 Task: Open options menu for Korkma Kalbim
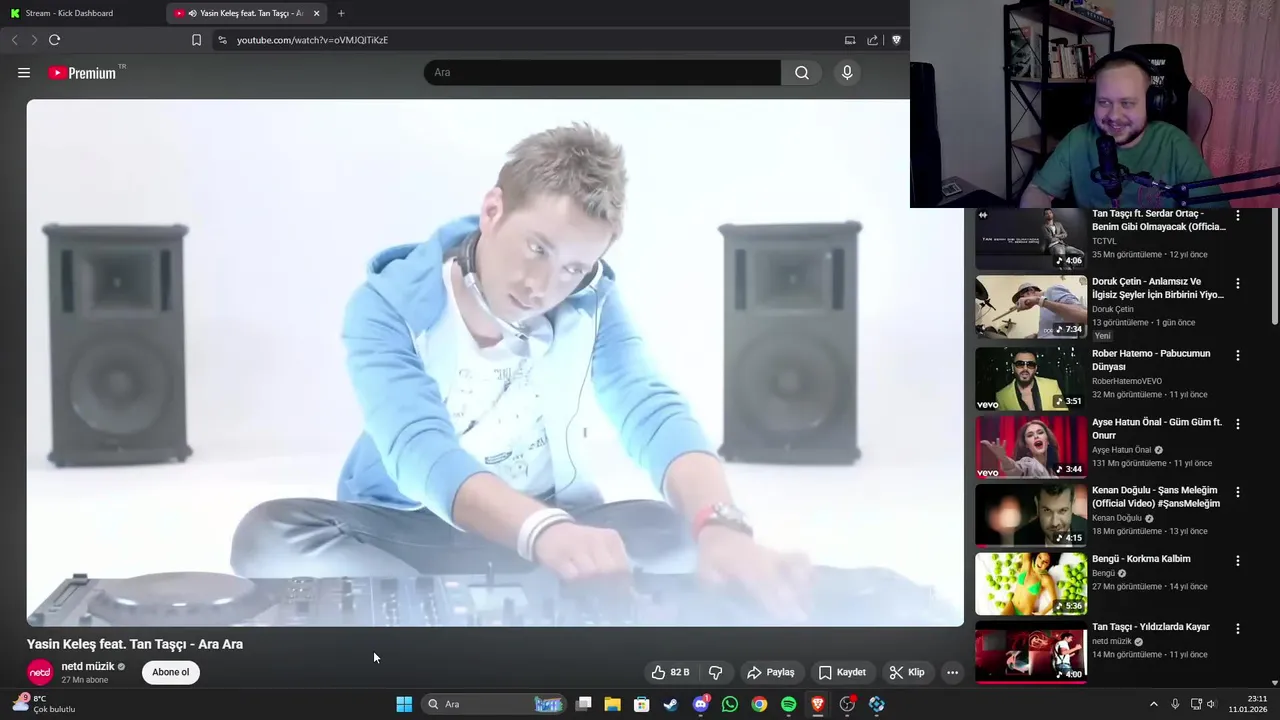(x=1238, y=560)
